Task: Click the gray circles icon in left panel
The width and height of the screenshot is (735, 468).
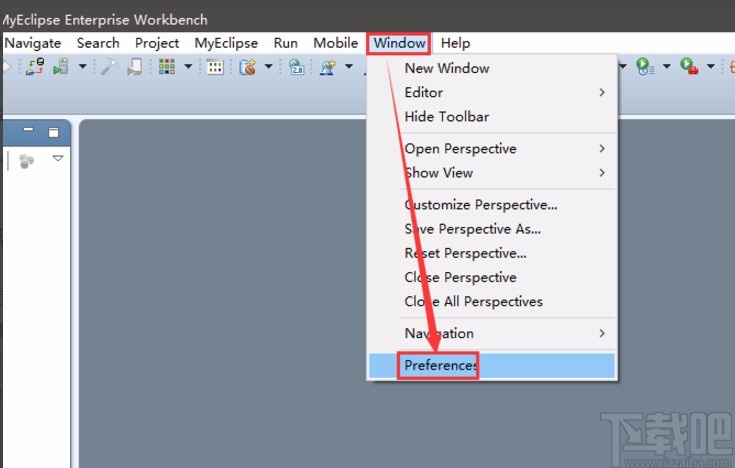Action: pos(27,161)
